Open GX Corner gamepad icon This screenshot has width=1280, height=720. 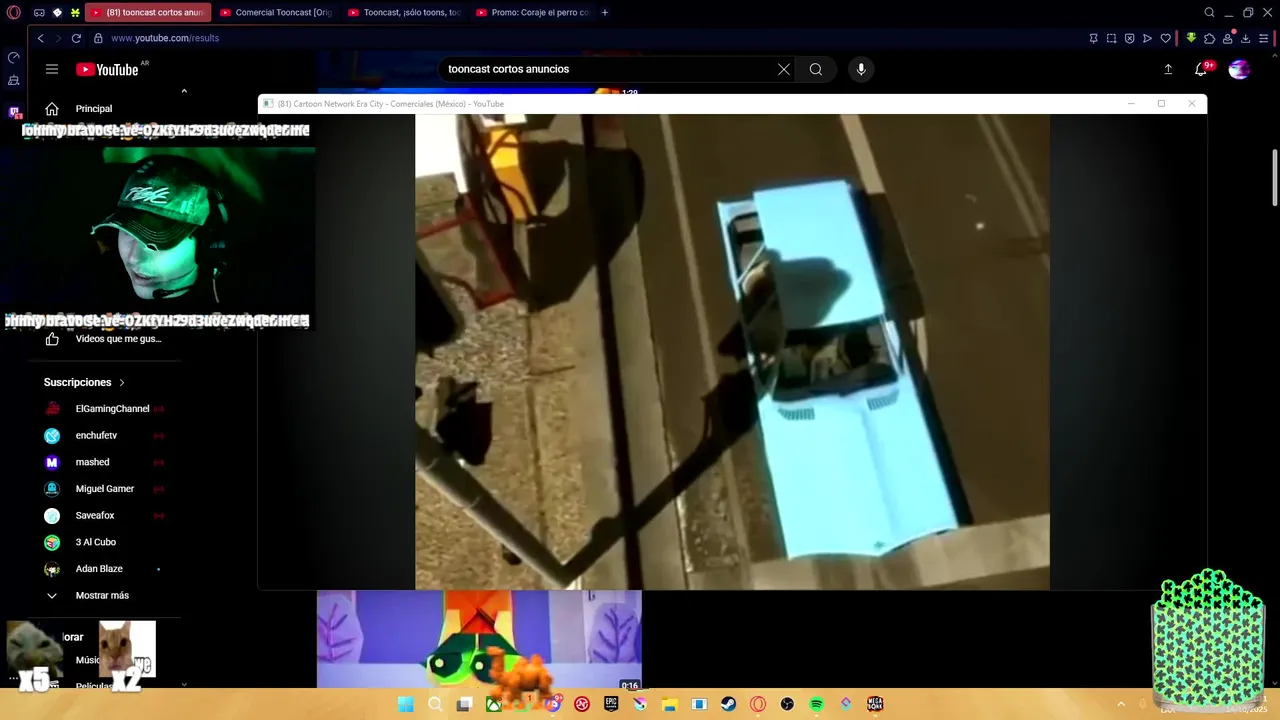39,13
